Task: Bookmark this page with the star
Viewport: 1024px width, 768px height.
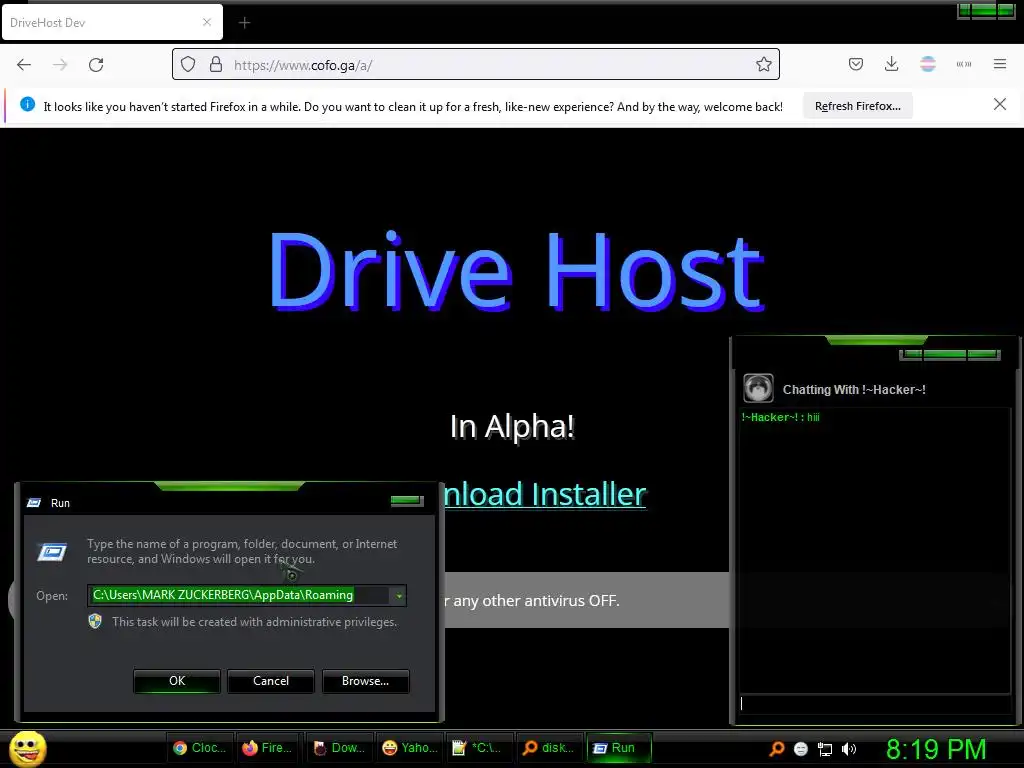Action: [x=763, y=64]
